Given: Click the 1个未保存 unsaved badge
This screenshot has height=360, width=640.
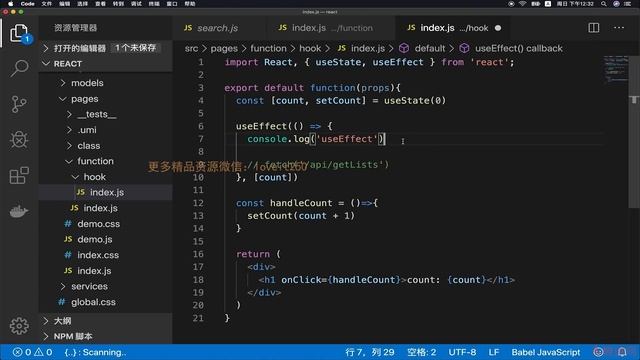Looking at the screenshot, I should (x=136, y=48).
